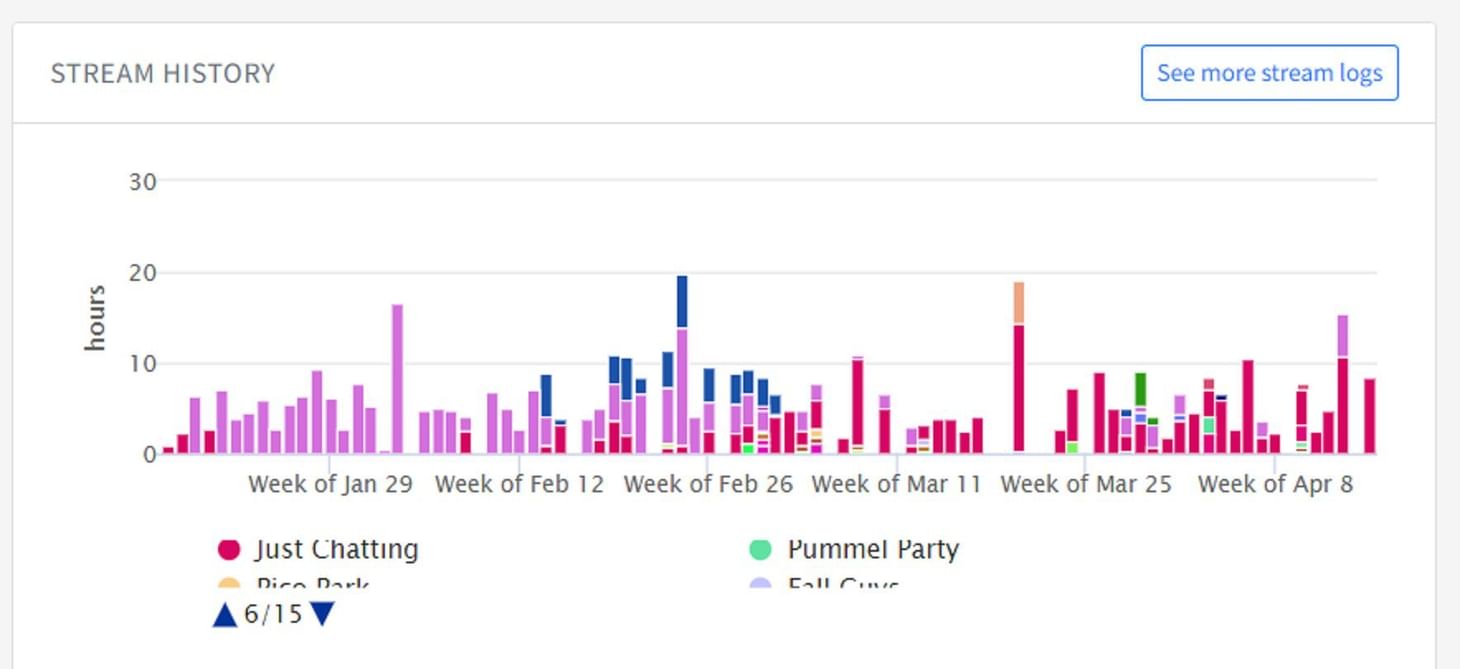Click the dark green bar segment after Mar 25

coord(1140,388)
